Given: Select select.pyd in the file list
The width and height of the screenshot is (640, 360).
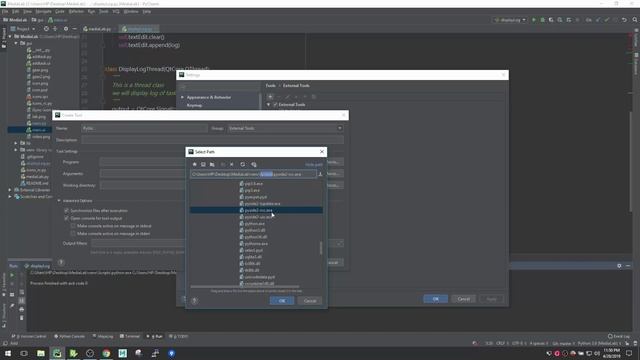Looking at the screenshot, I should (253, 250).
